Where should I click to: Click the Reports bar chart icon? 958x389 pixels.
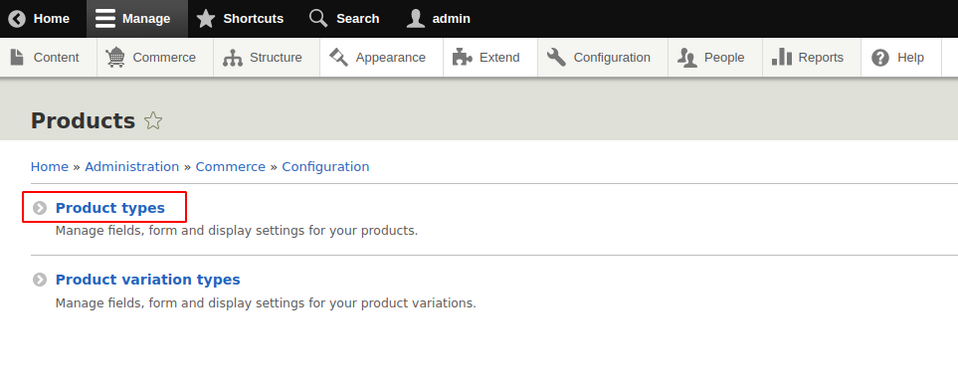coord(781,57)
